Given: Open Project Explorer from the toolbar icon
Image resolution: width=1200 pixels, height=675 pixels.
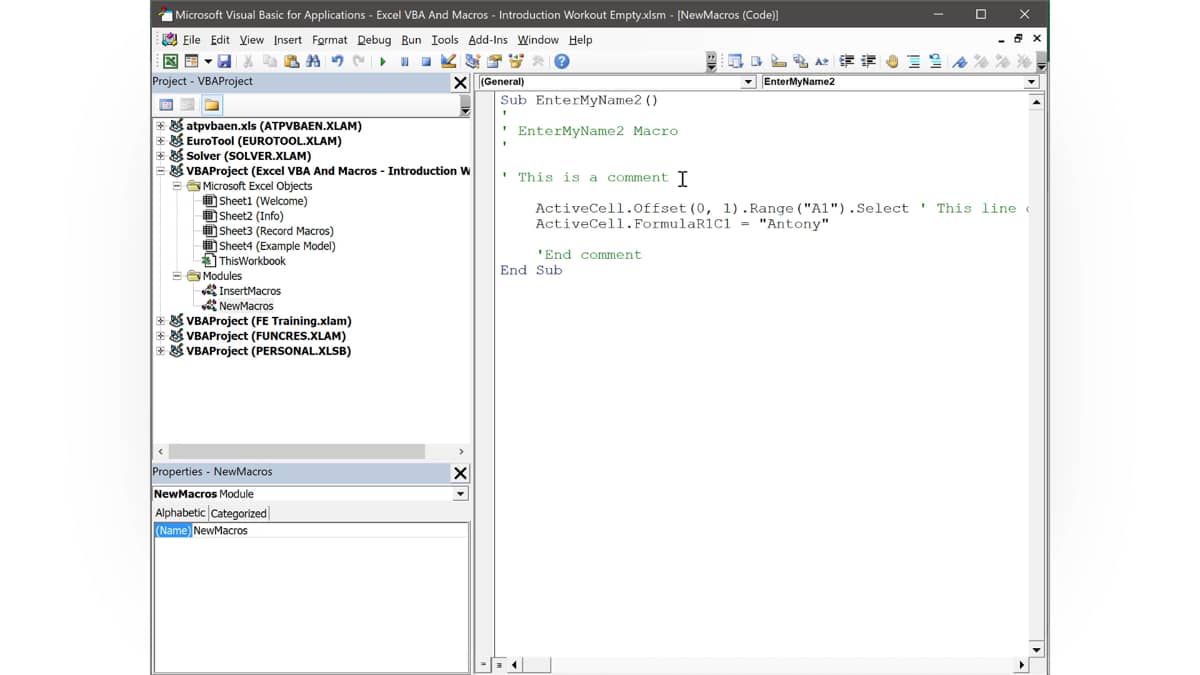Looking at the screenshot, I should click(472, 62).
